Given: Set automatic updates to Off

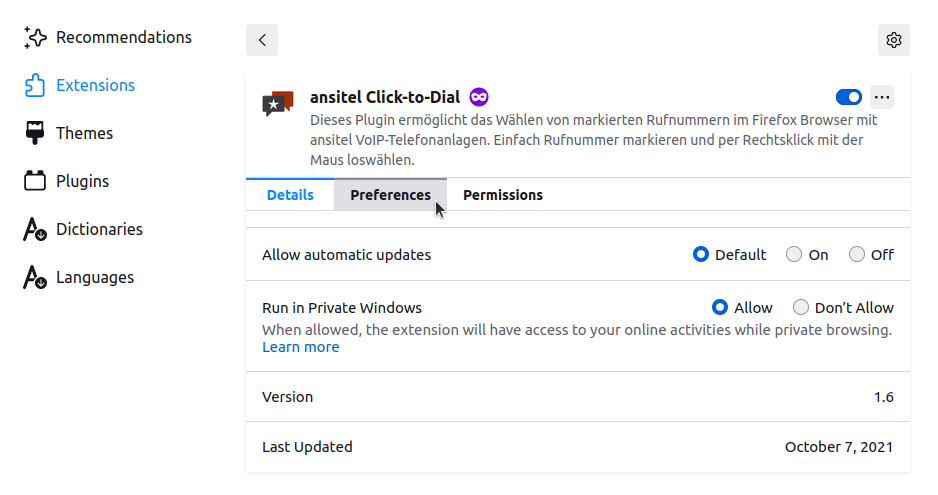Looking at the screenshot, I should pos(857,255).
